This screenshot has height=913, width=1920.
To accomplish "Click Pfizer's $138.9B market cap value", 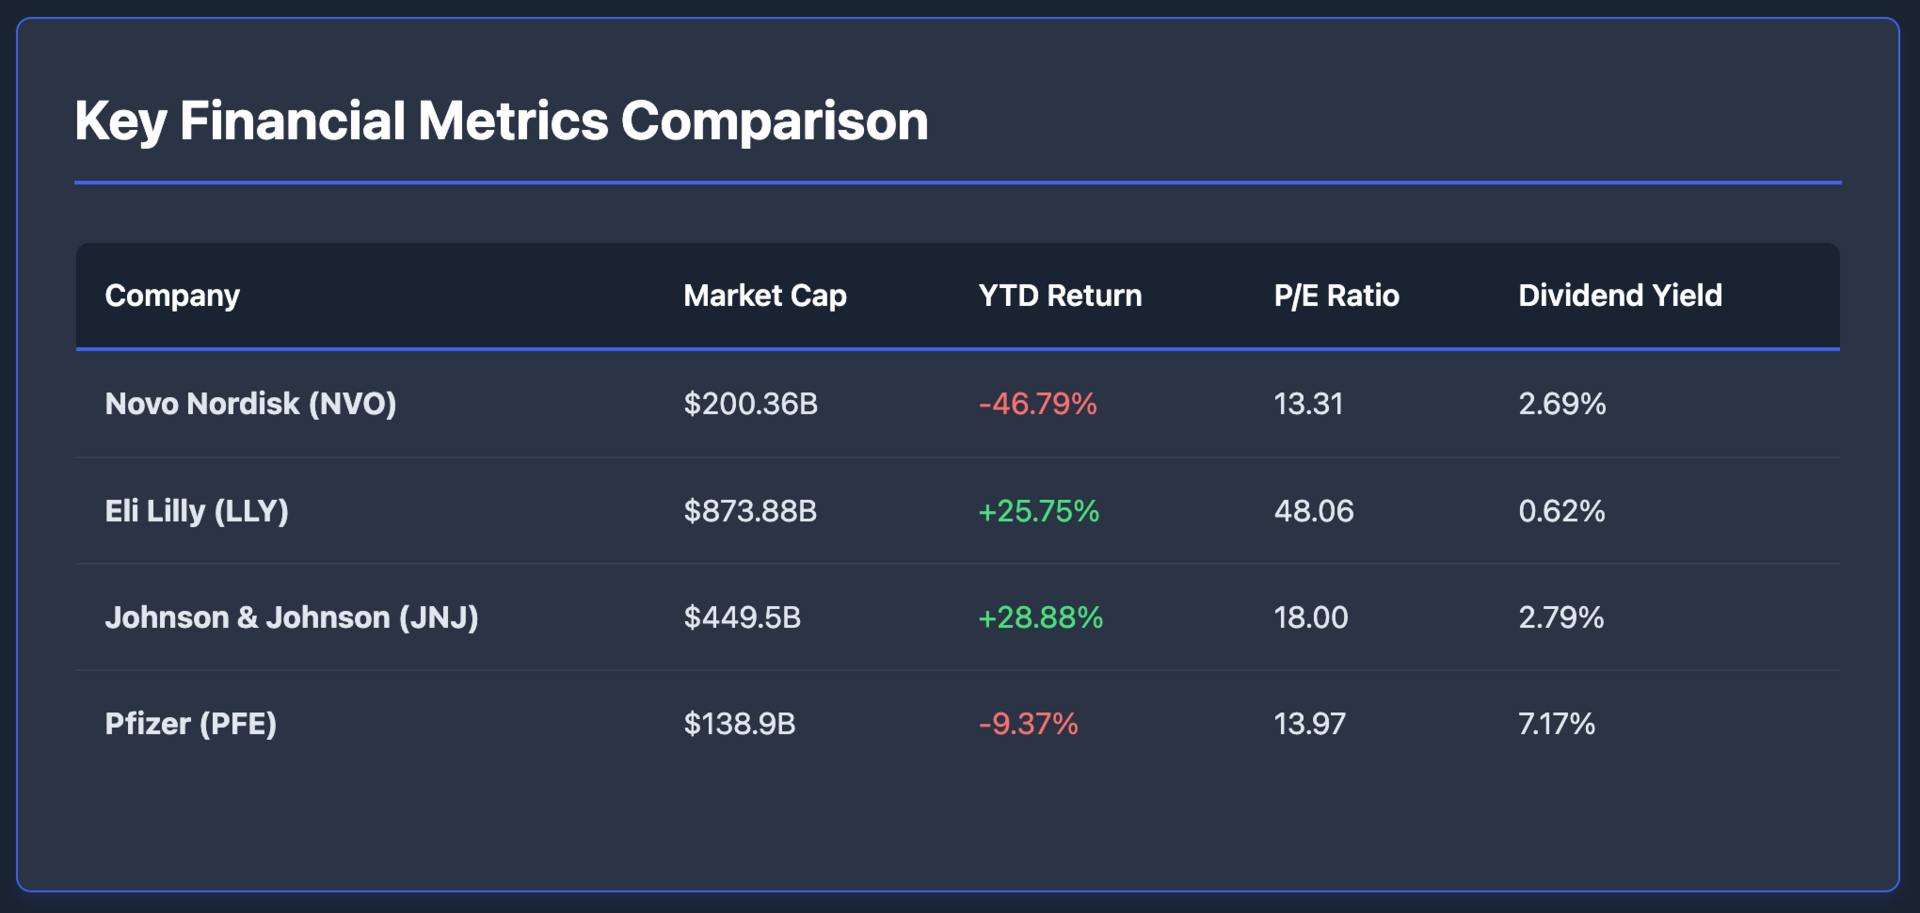I will (x=739, y=724).
